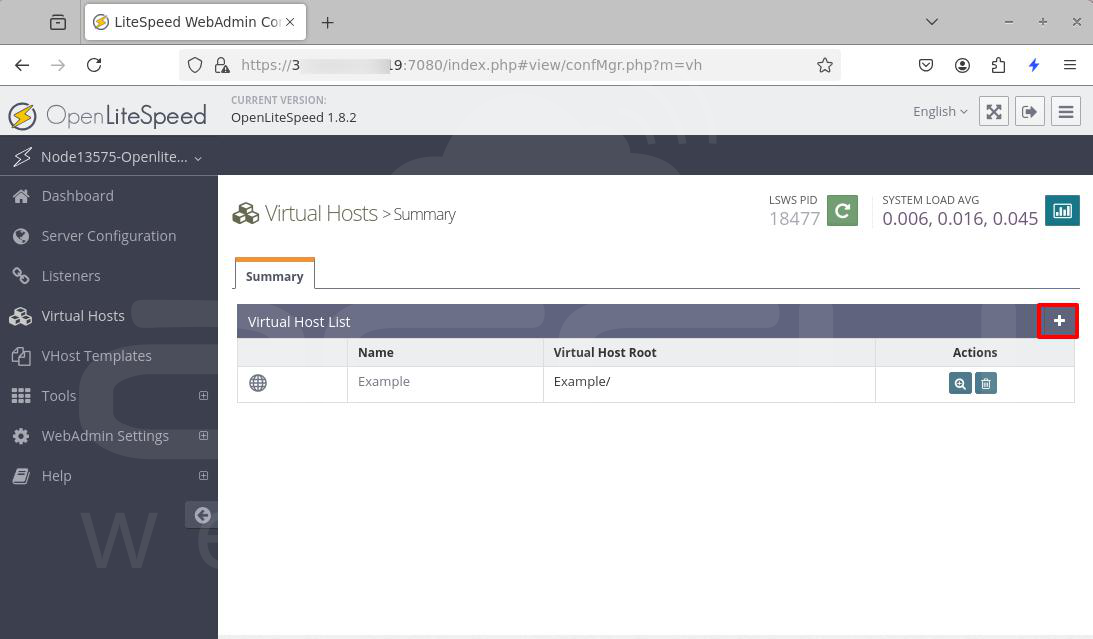The width and height of the screenshot is (1093, 639).
Task: Click the Help book icon
Action: [x=21, y=476]
